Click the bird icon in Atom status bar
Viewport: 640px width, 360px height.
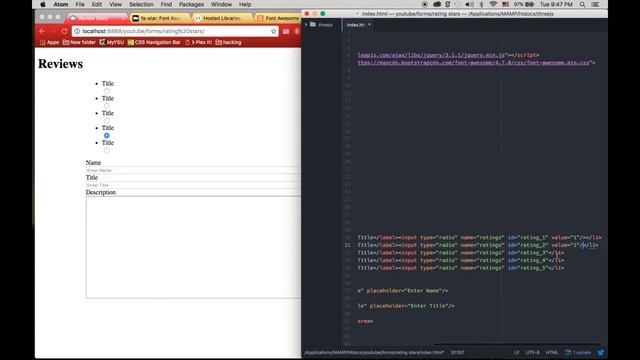click(x=600, y=353)
